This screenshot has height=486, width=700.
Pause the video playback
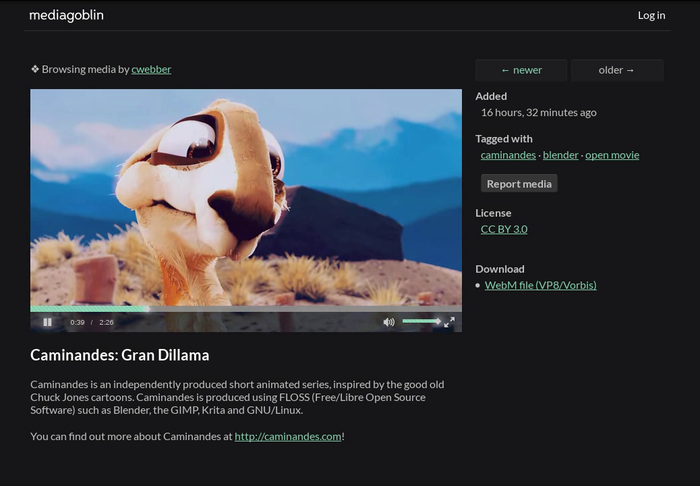(x=47, y=322)
